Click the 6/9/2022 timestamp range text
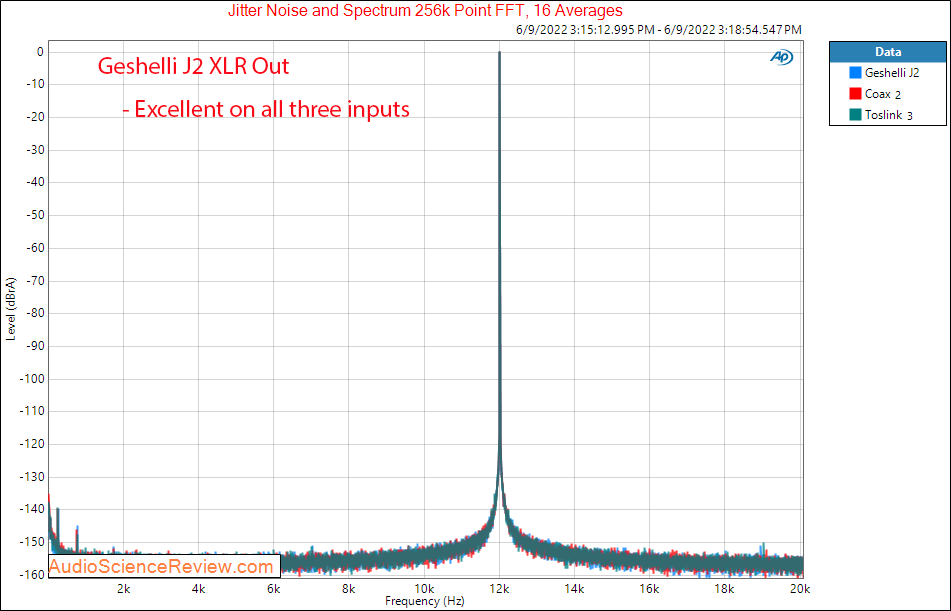 [x=659, y=30]
